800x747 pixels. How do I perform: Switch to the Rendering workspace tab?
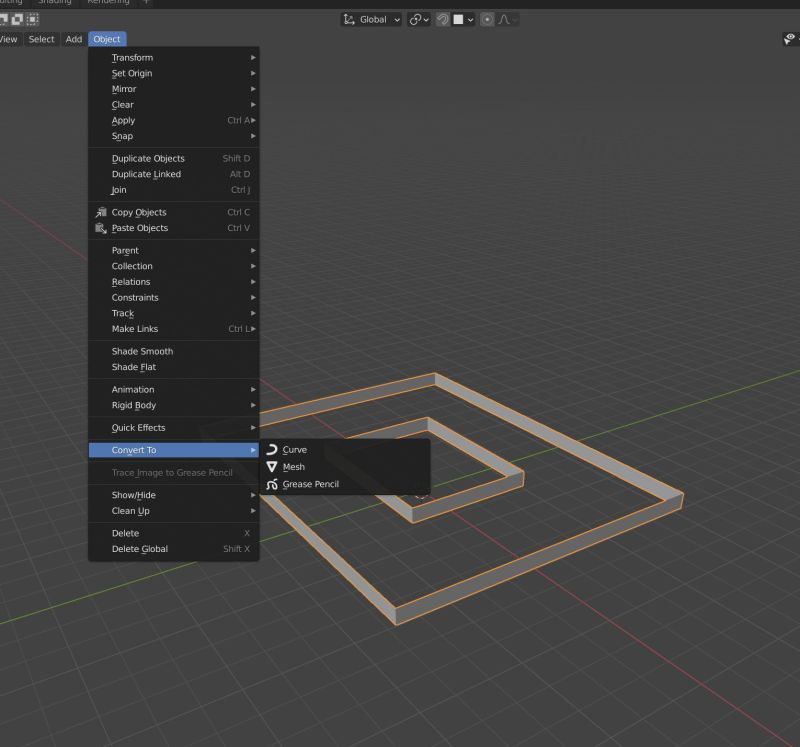(x=108, y=2)
